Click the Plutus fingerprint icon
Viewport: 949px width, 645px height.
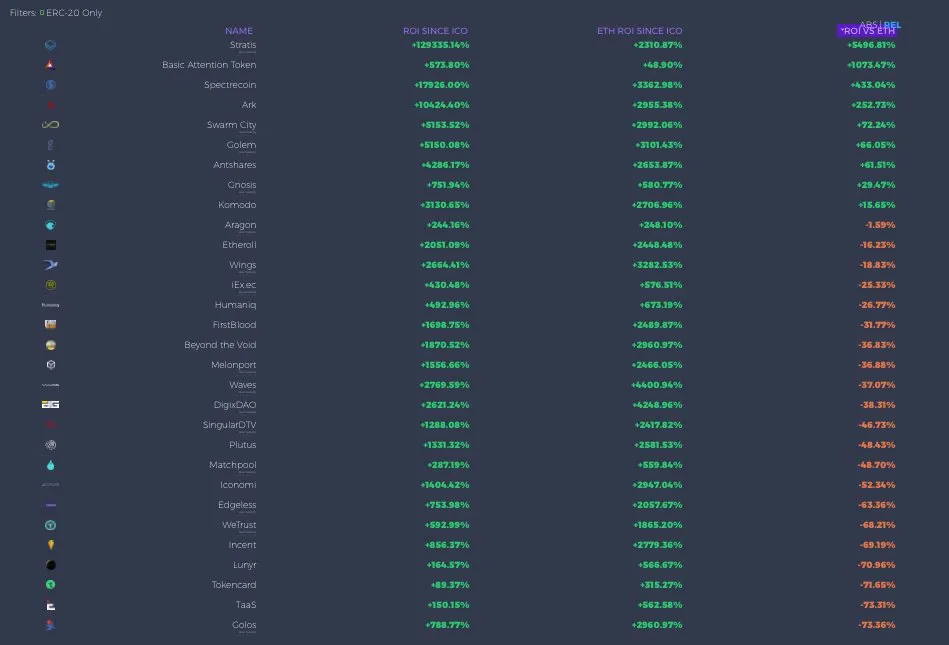point(51,445)
